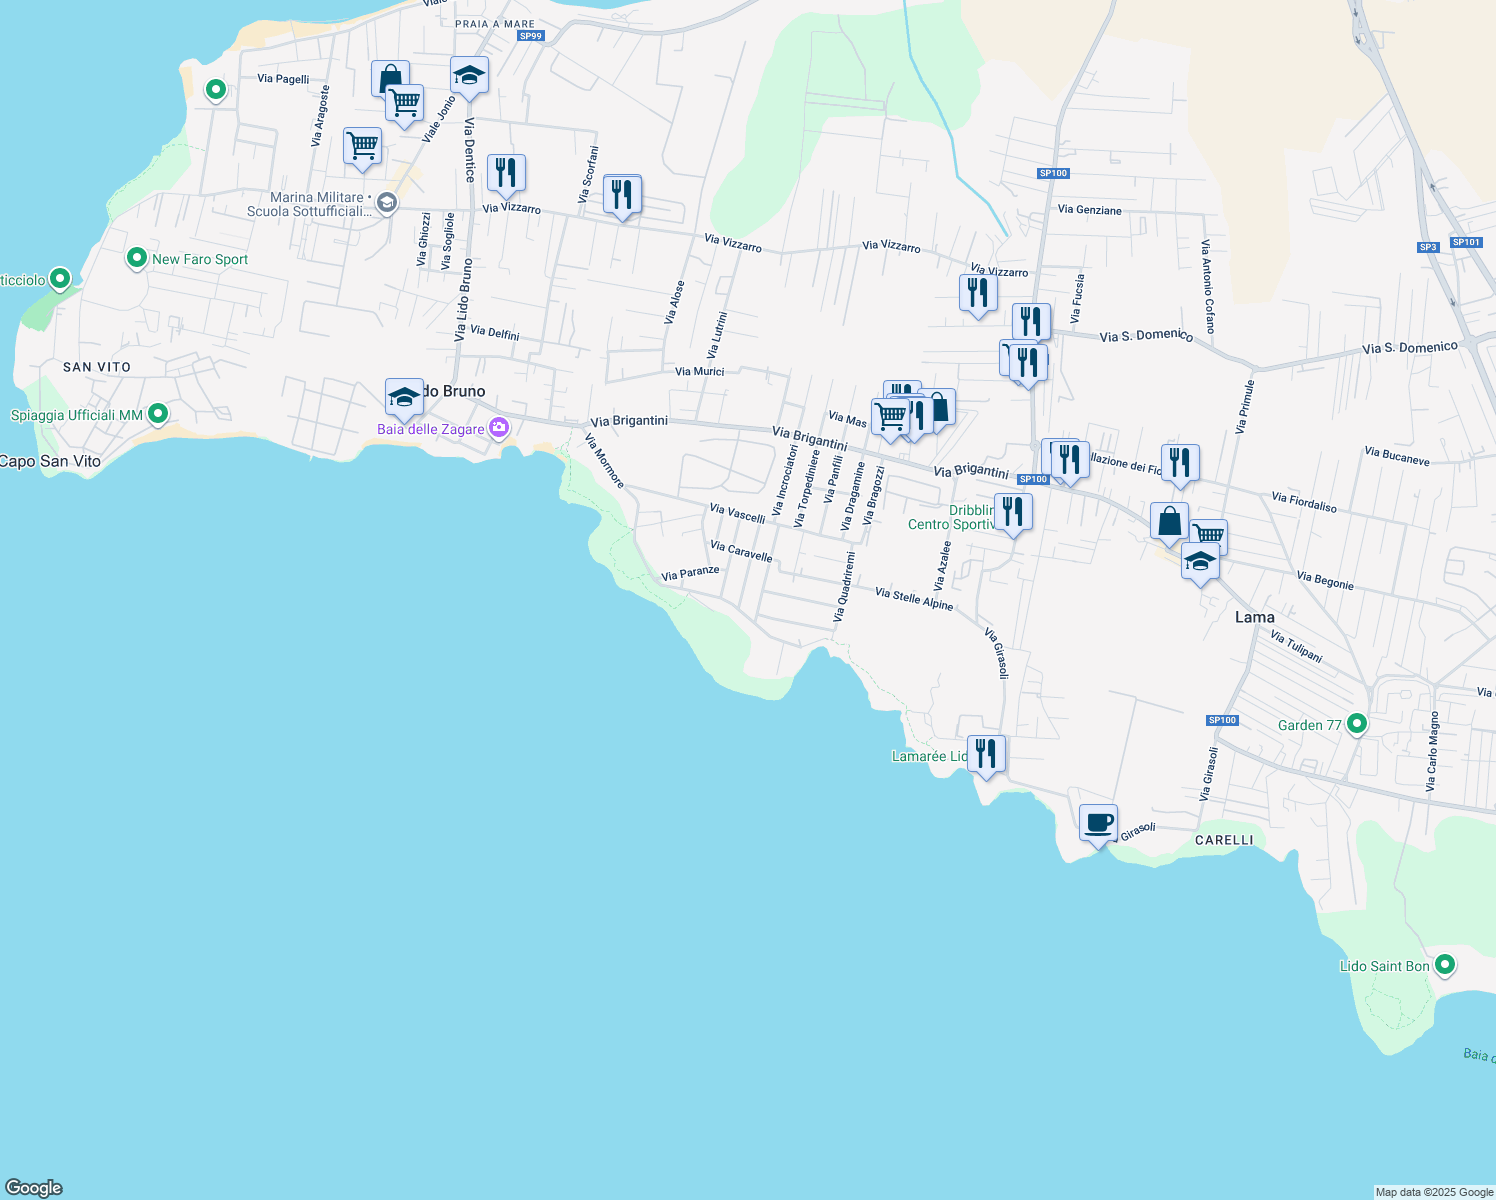Click the Via Primule street label
1496x1200 pixels.
(1244, 406)
